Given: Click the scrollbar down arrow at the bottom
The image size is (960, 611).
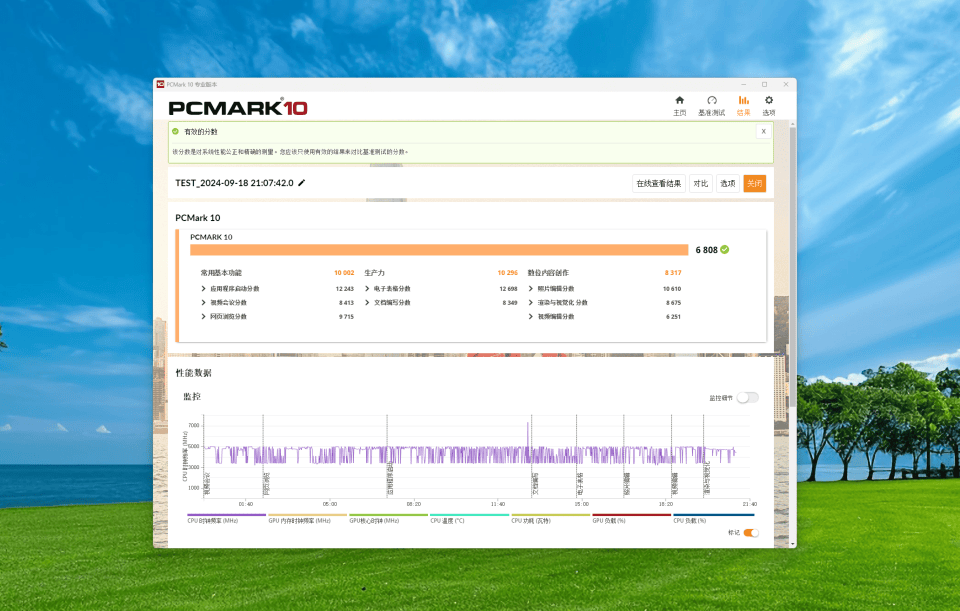Looking at the screenshot, I should tap(793, 544).
